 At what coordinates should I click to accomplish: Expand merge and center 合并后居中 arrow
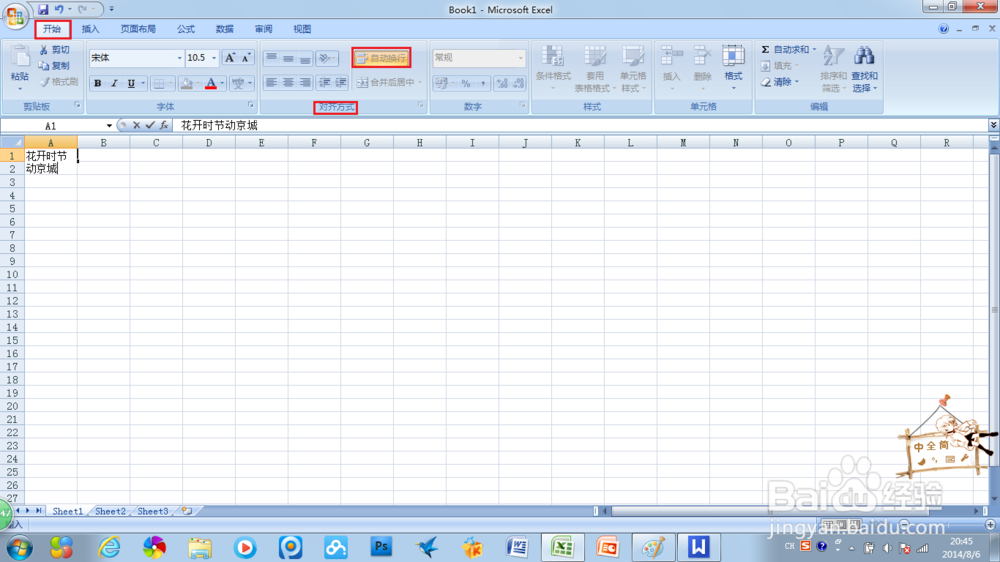pyautogui.click(x=420, y=82)
